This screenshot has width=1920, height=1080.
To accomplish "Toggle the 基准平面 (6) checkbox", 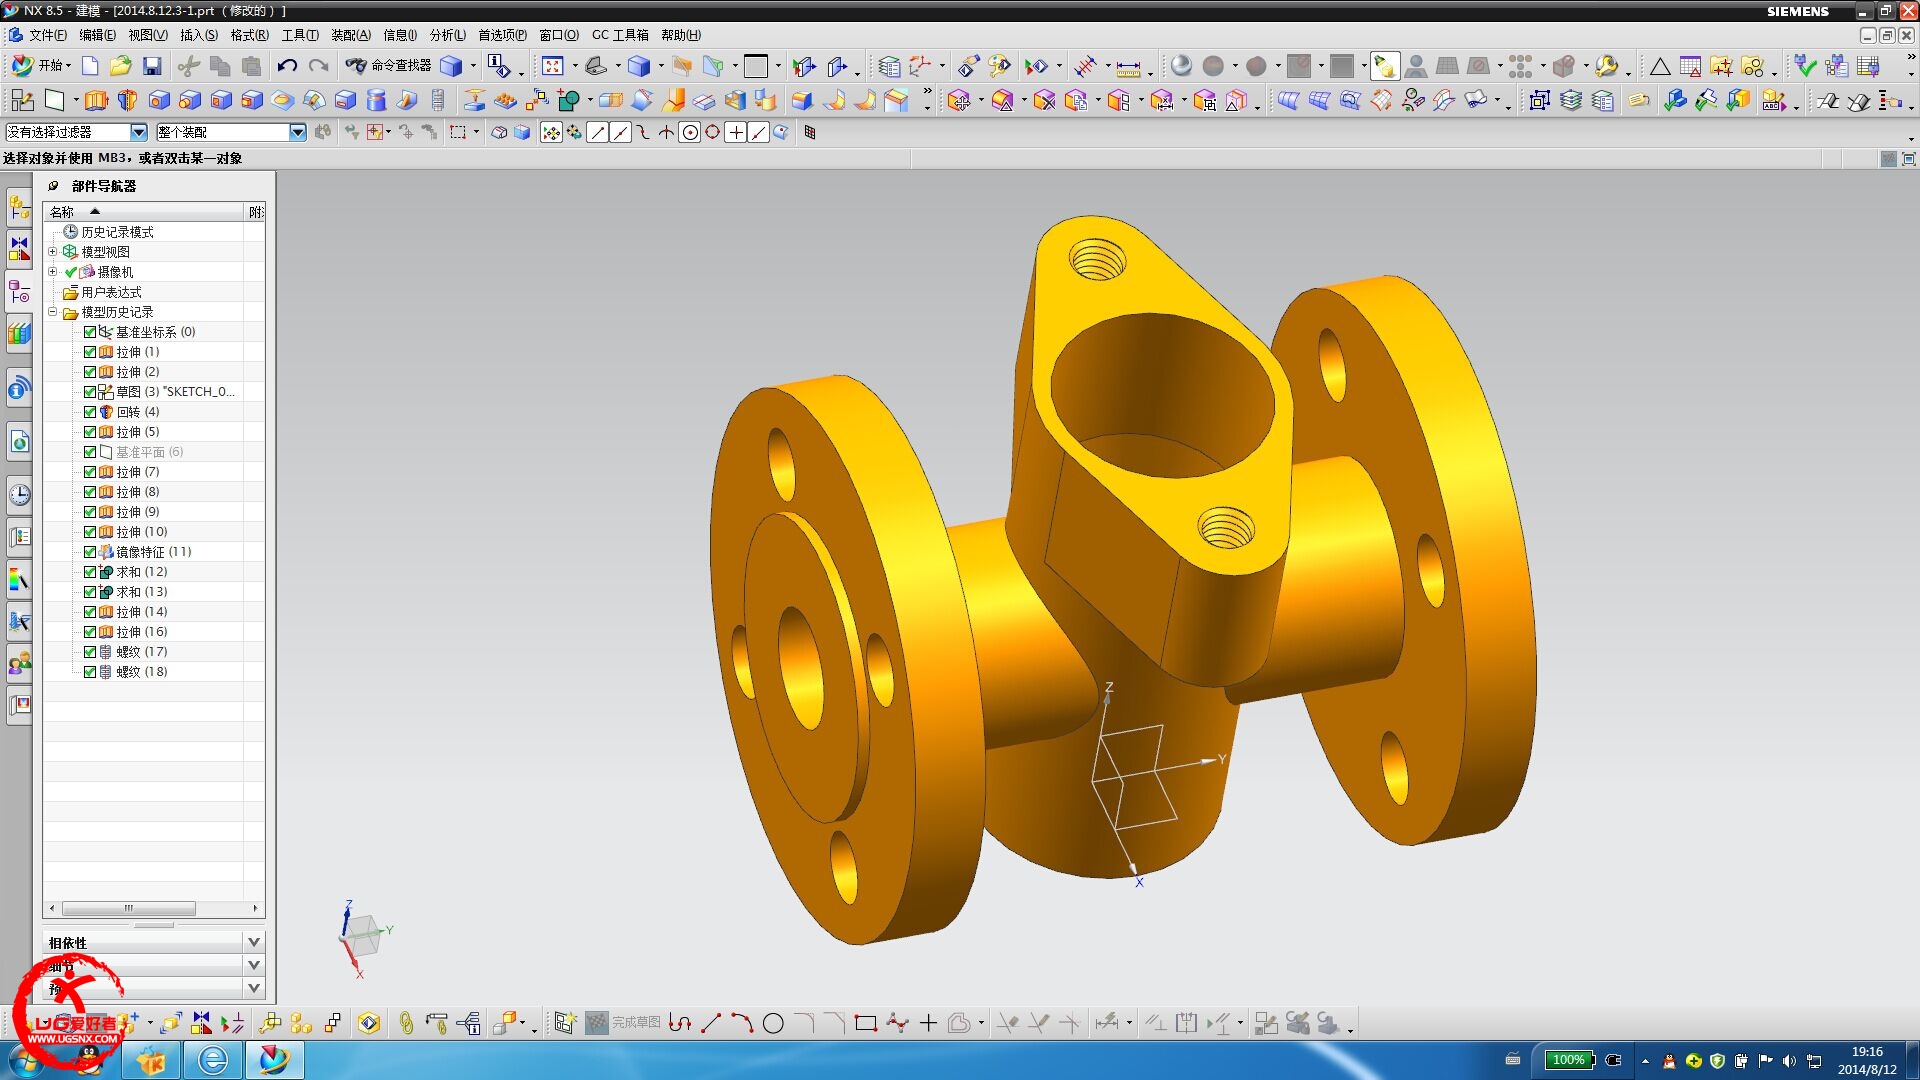I will [90, 452].
